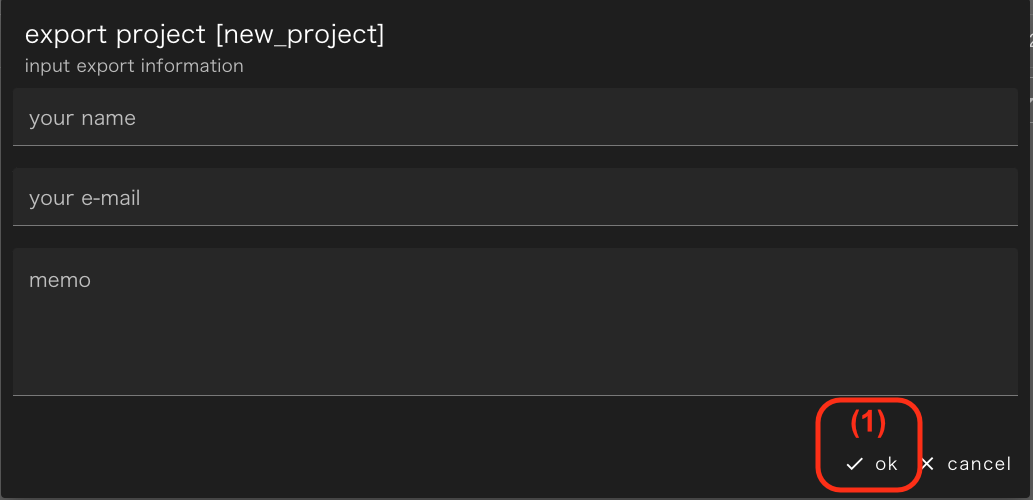1033x500 pixels.
Task: Dismiss the dialog with cancel
Action: pos(966,464)
